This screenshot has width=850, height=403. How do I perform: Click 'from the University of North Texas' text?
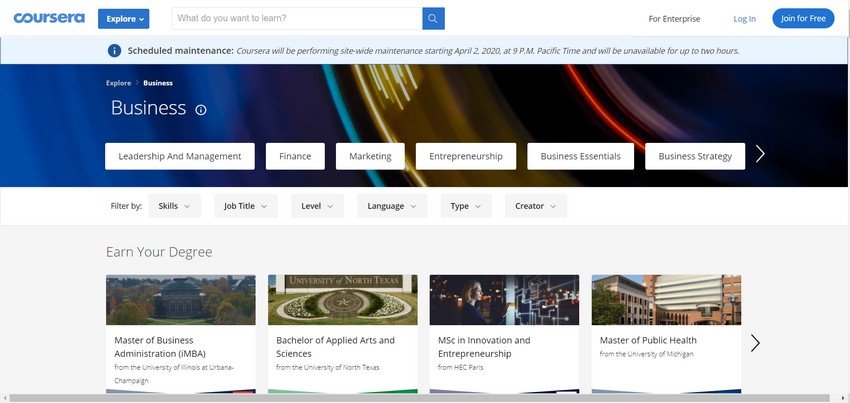pyautogui.click(x=328, y=367)
